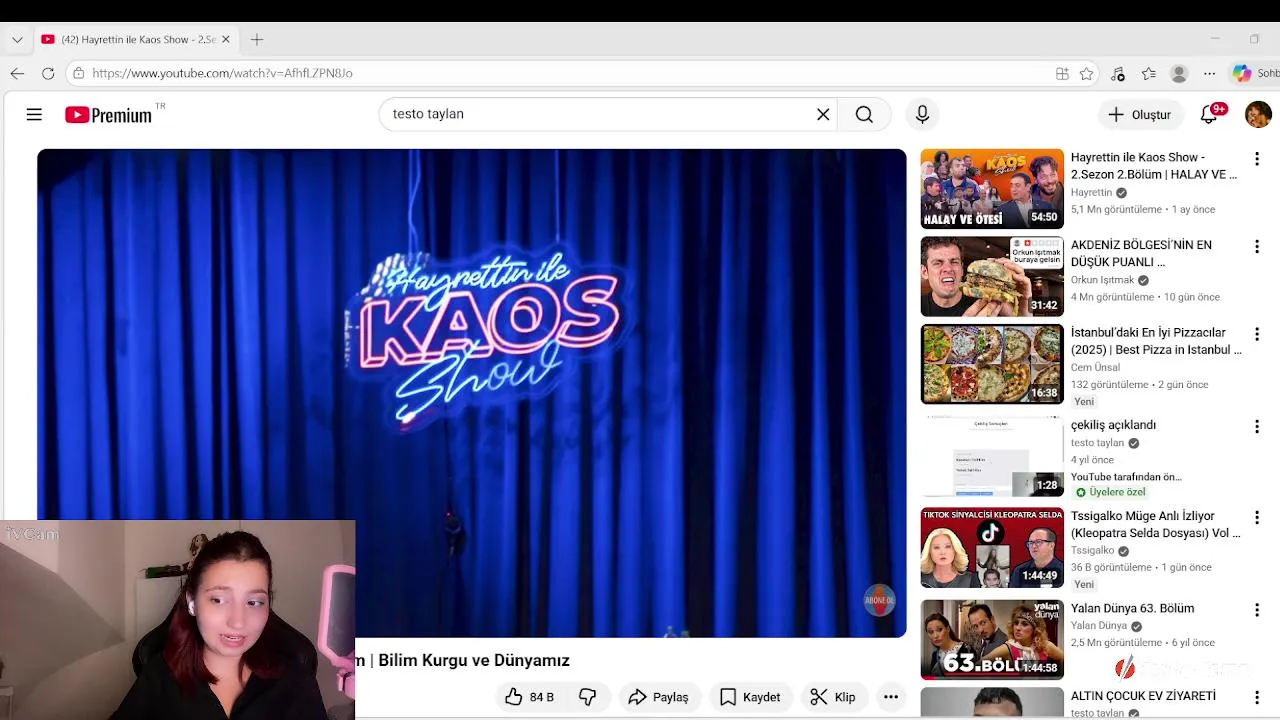Open more actions ellipsis below video
The width and height of the screenshot is (1280, 720).
pyautogui.click(x=891, y=697)
